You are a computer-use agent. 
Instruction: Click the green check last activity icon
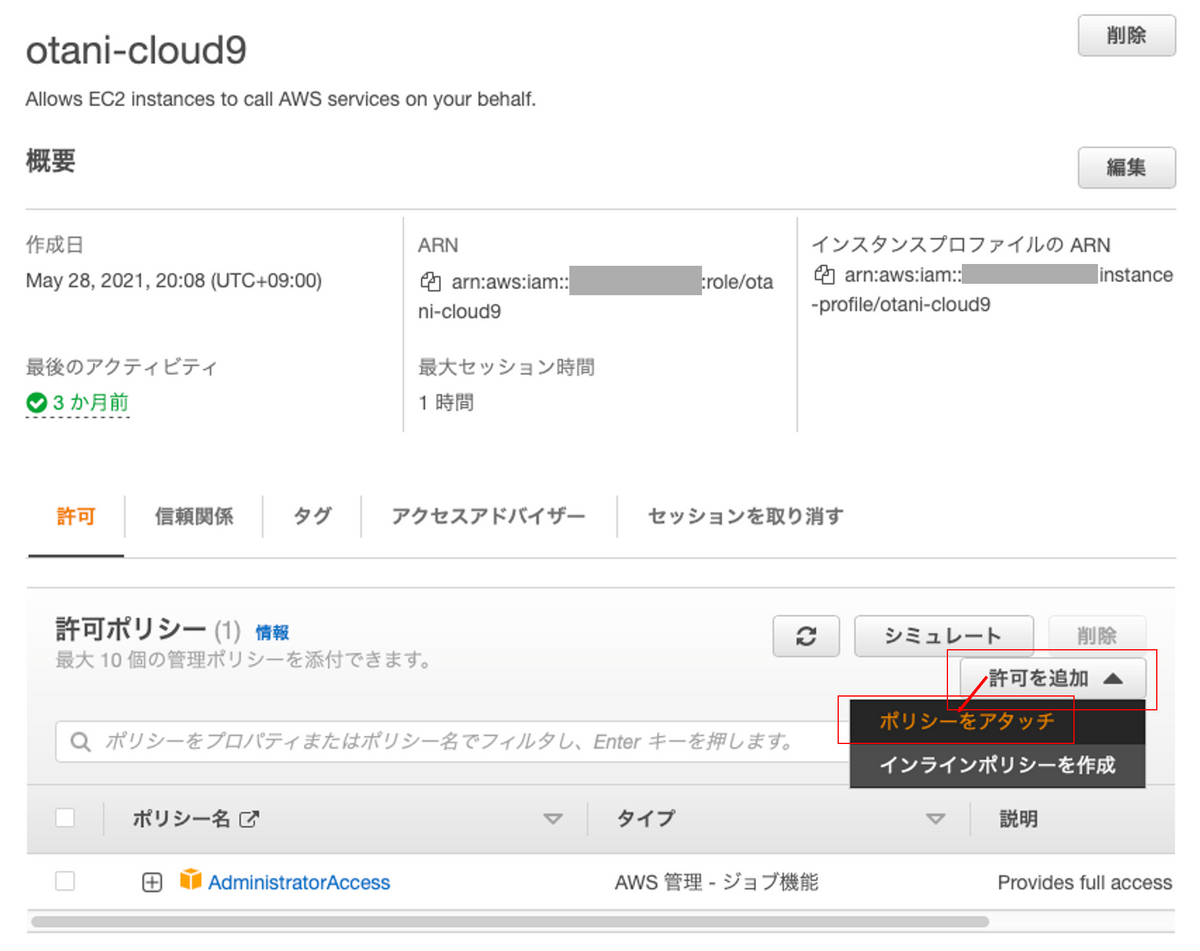click(37, 403)
